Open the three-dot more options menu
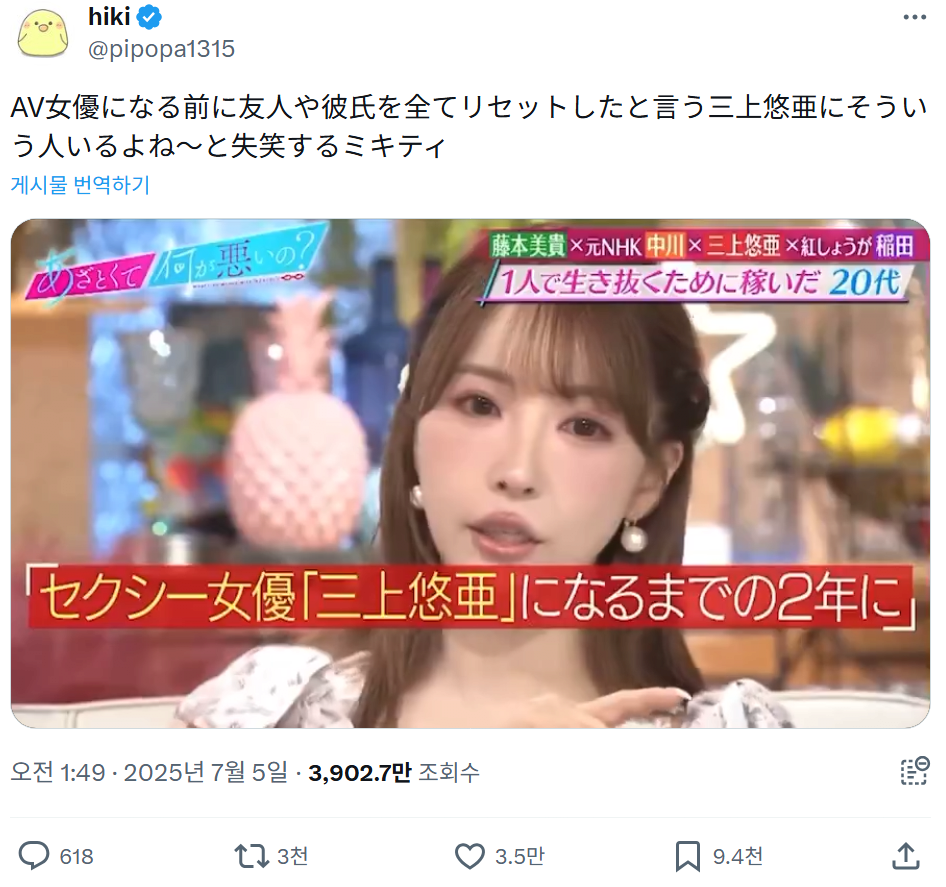The image size is (946, 887). point(914,17)
